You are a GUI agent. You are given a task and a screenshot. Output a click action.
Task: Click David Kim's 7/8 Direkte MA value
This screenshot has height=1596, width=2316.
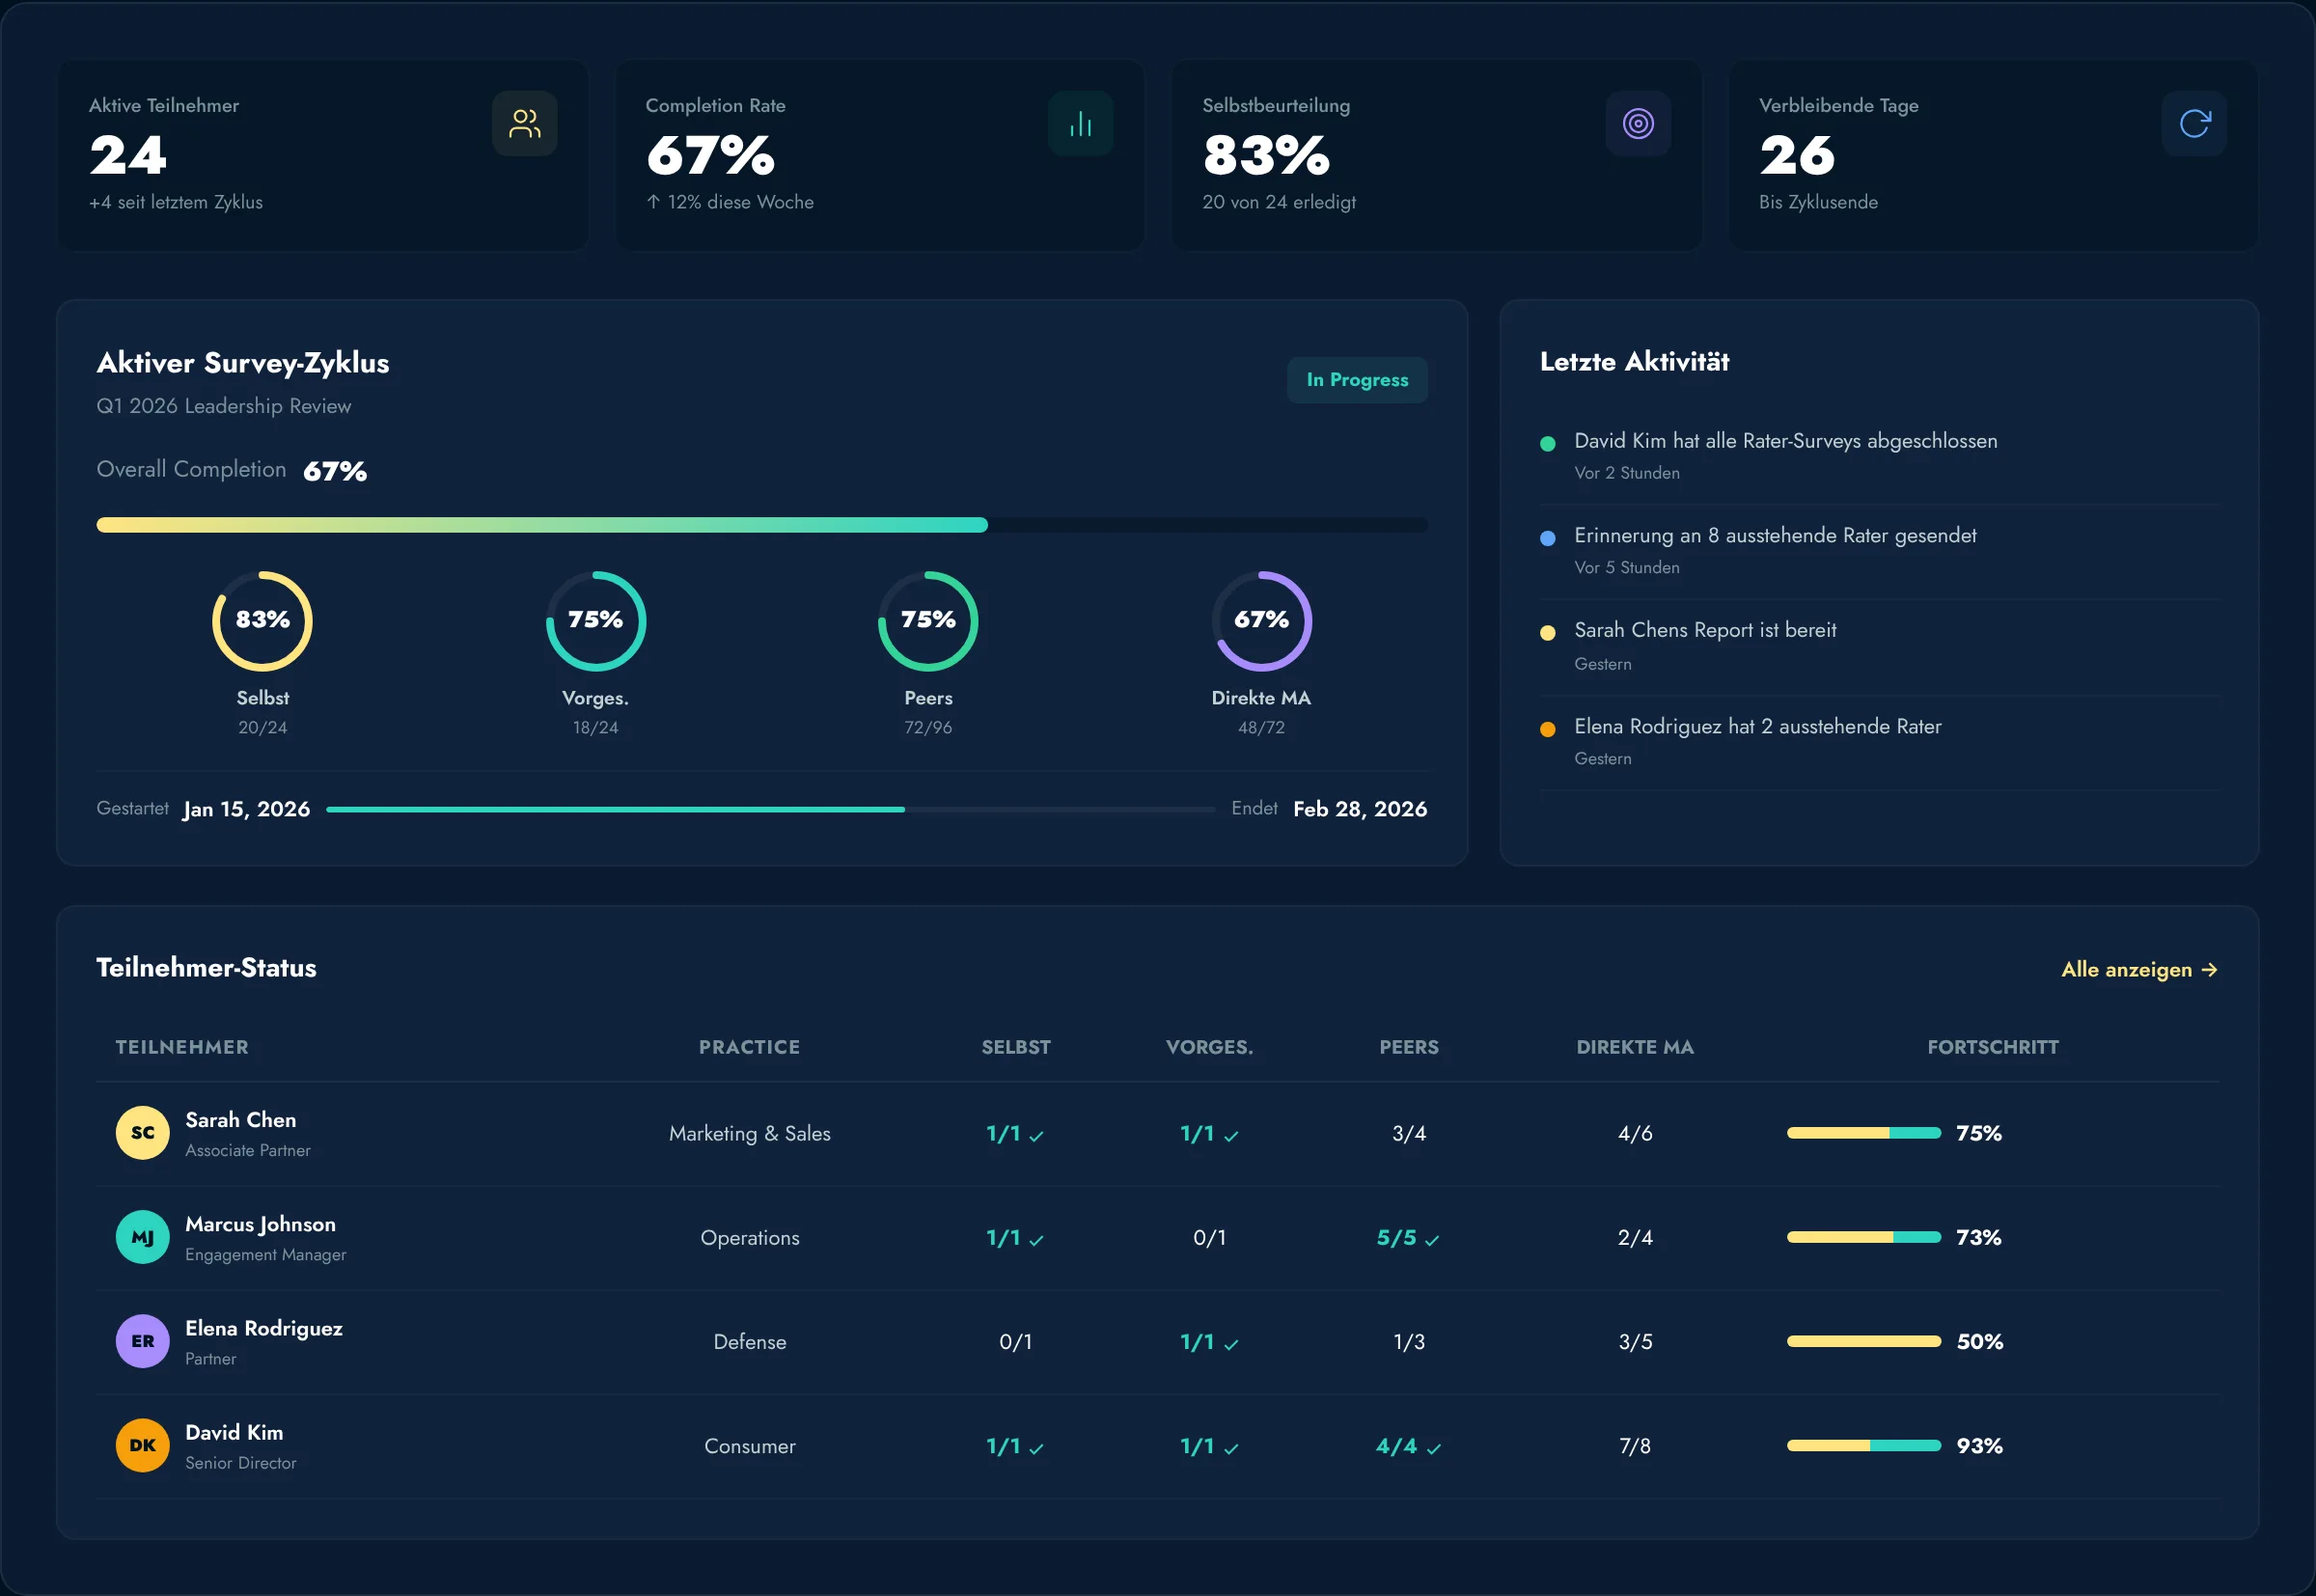coord(1635,1445)
